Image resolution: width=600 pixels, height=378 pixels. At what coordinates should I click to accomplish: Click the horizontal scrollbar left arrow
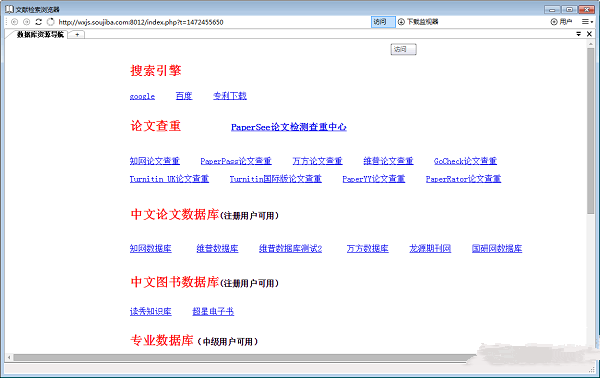tap(9, 358)
